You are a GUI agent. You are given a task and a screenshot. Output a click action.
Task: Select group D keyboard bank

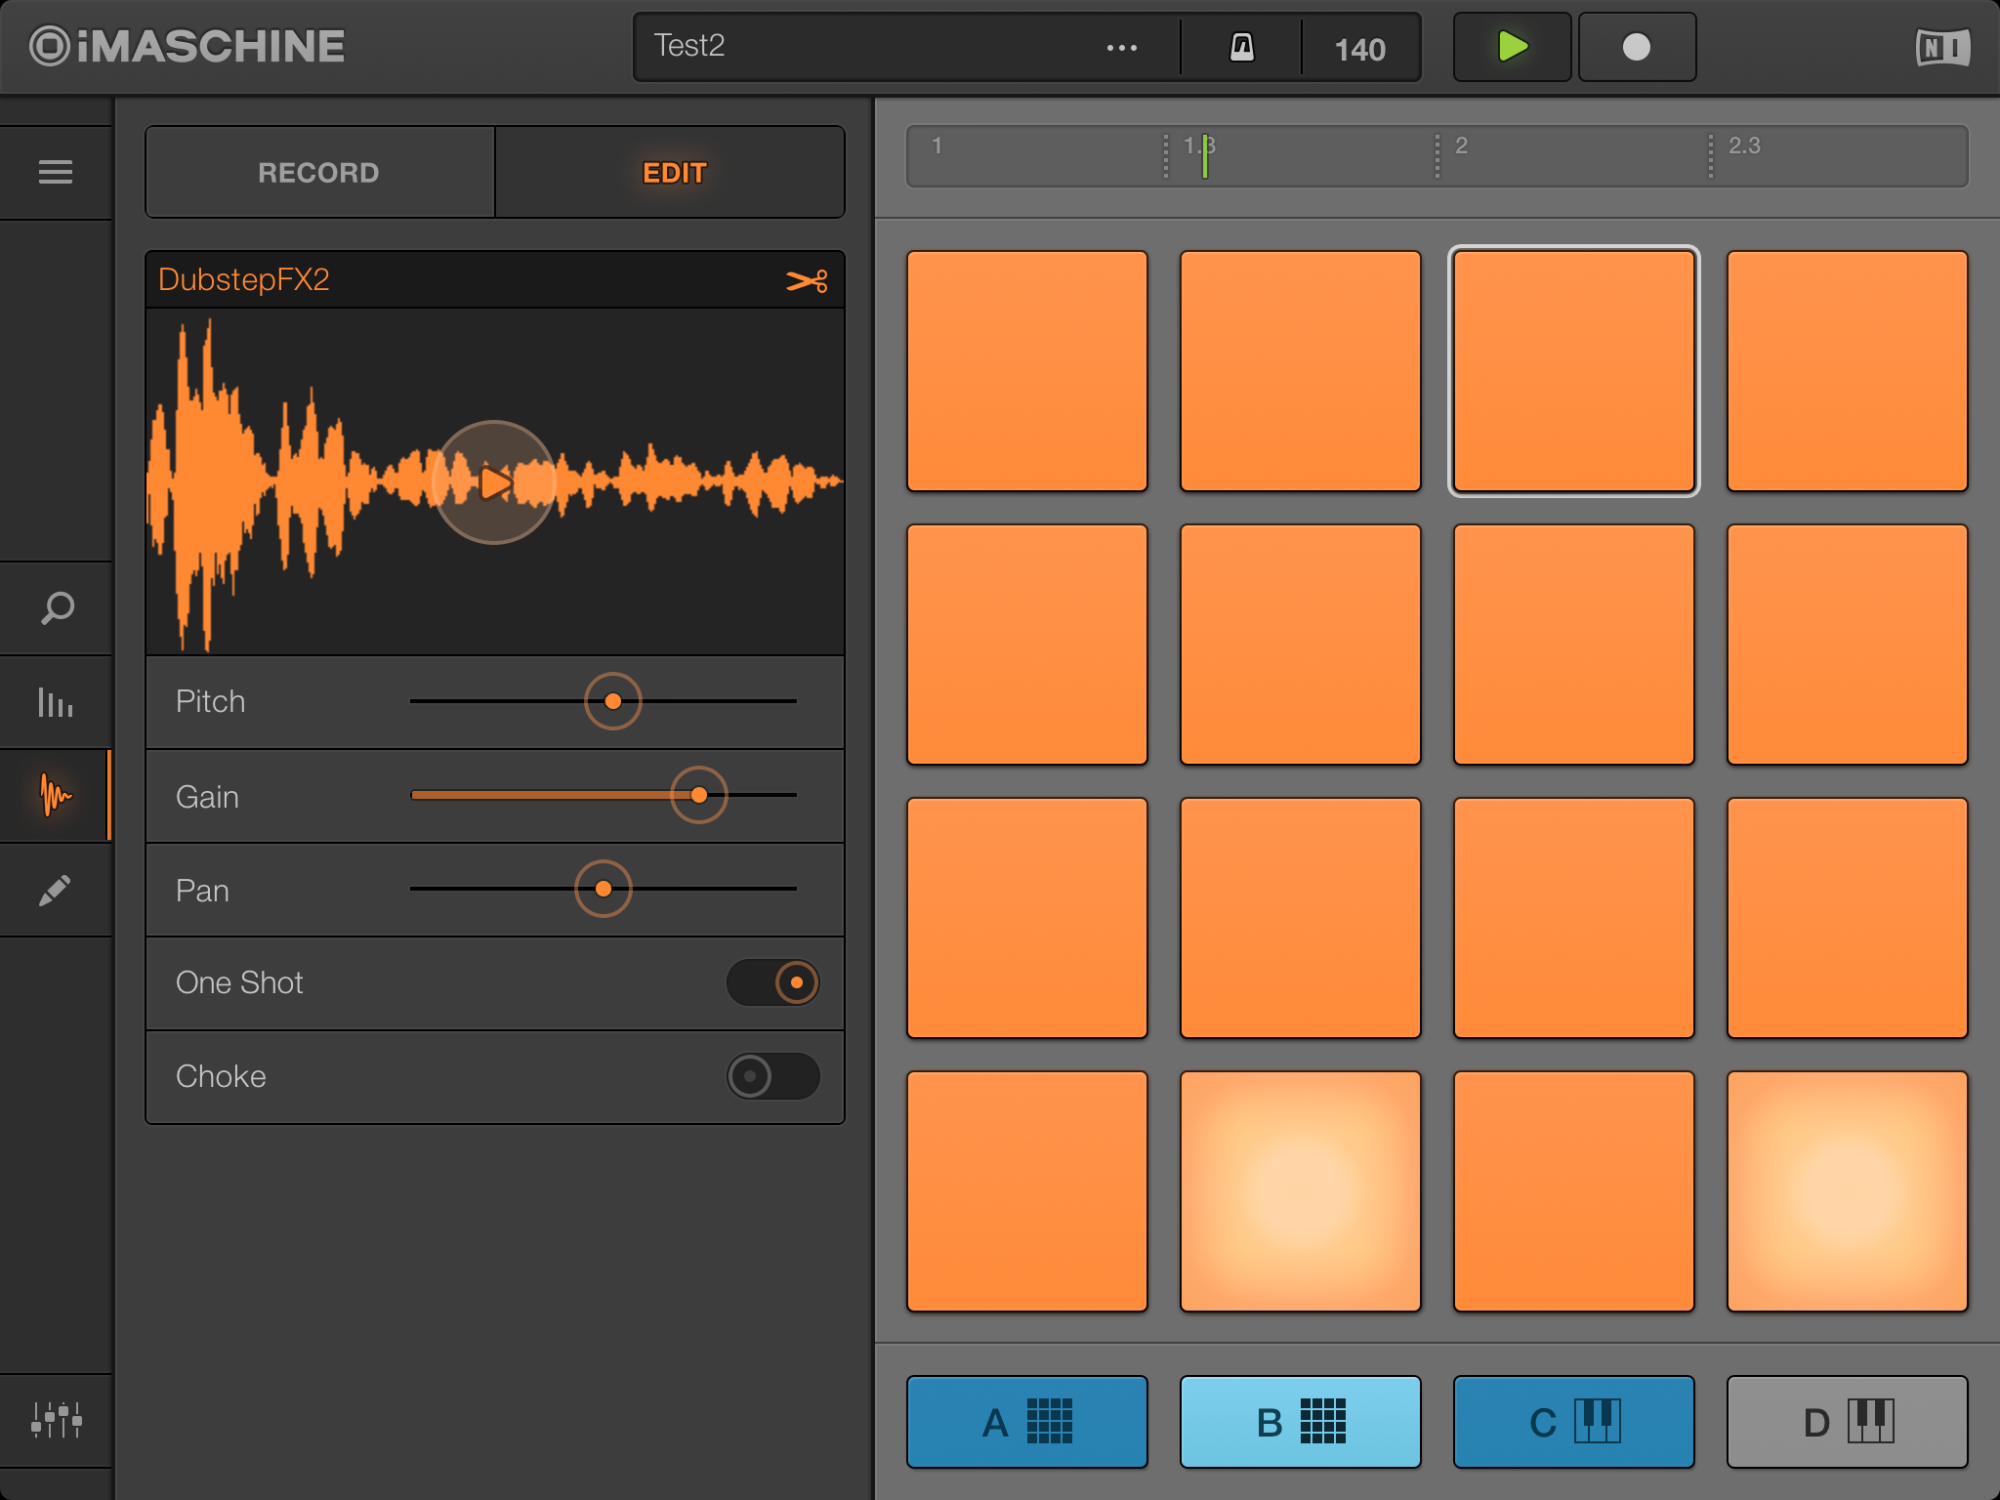1846,1421
